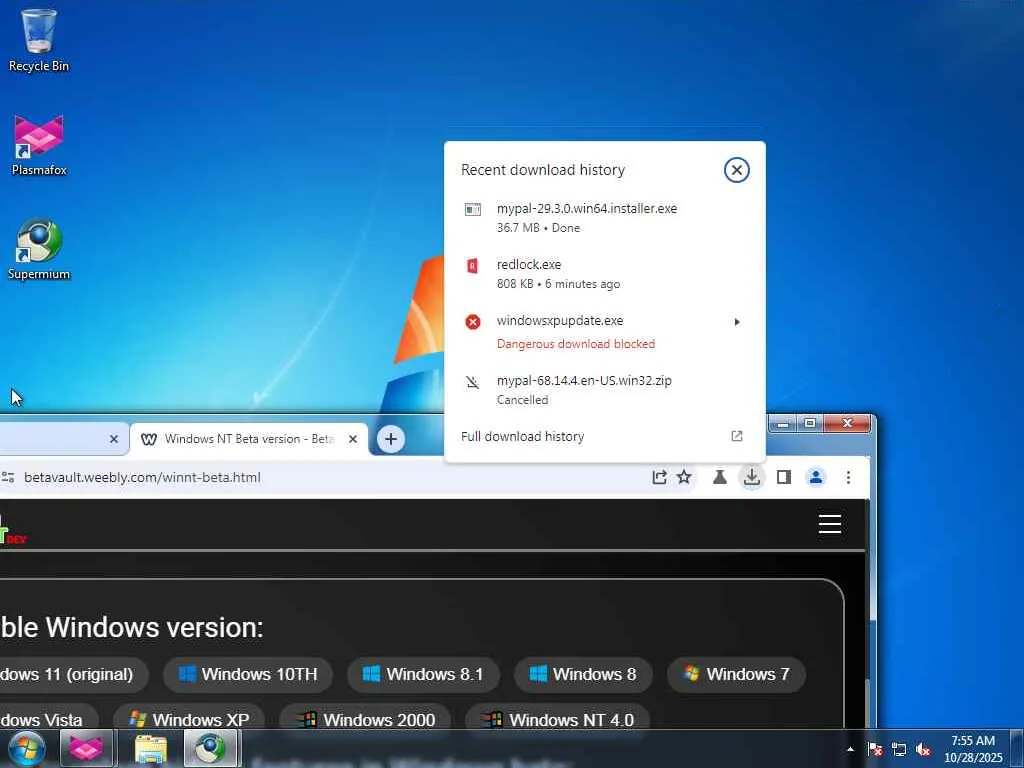
Task: Open the Windows Start menu
Action: click(x=26, y=748)
